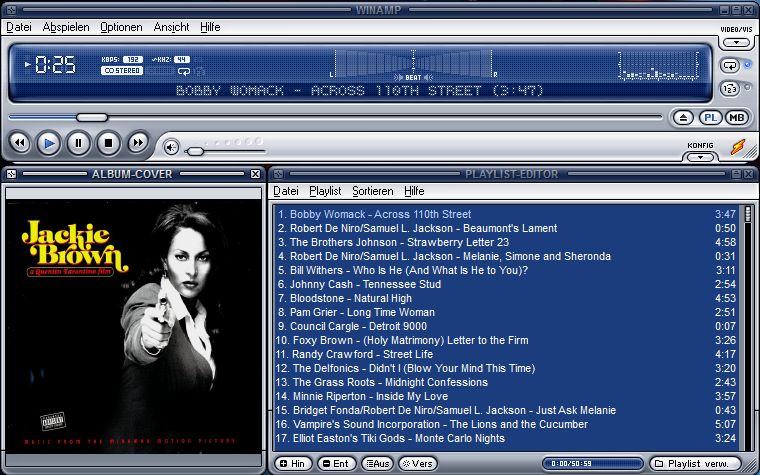This screenshot has height=475, width=760.
Task: Open the Sortieren menu
Action: pyautogui.click(x=373, y=191)
